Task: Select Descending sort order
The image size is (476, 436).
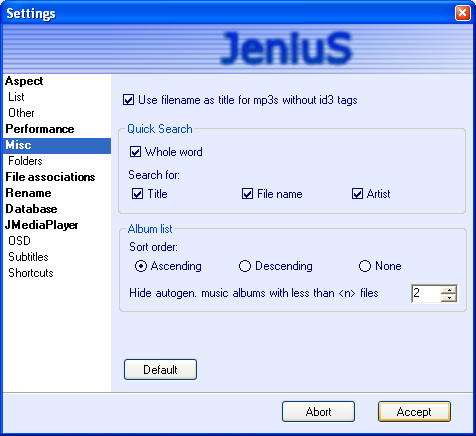Action: coord(245,266)
